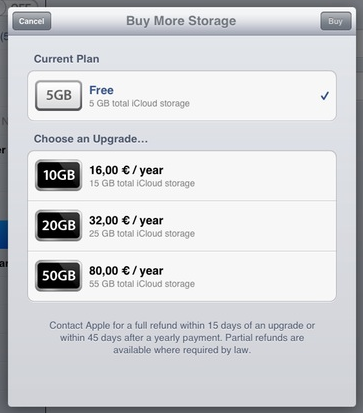
Task: Choose the 16,00 € / year plan
Action: click(x=182, y=176)
